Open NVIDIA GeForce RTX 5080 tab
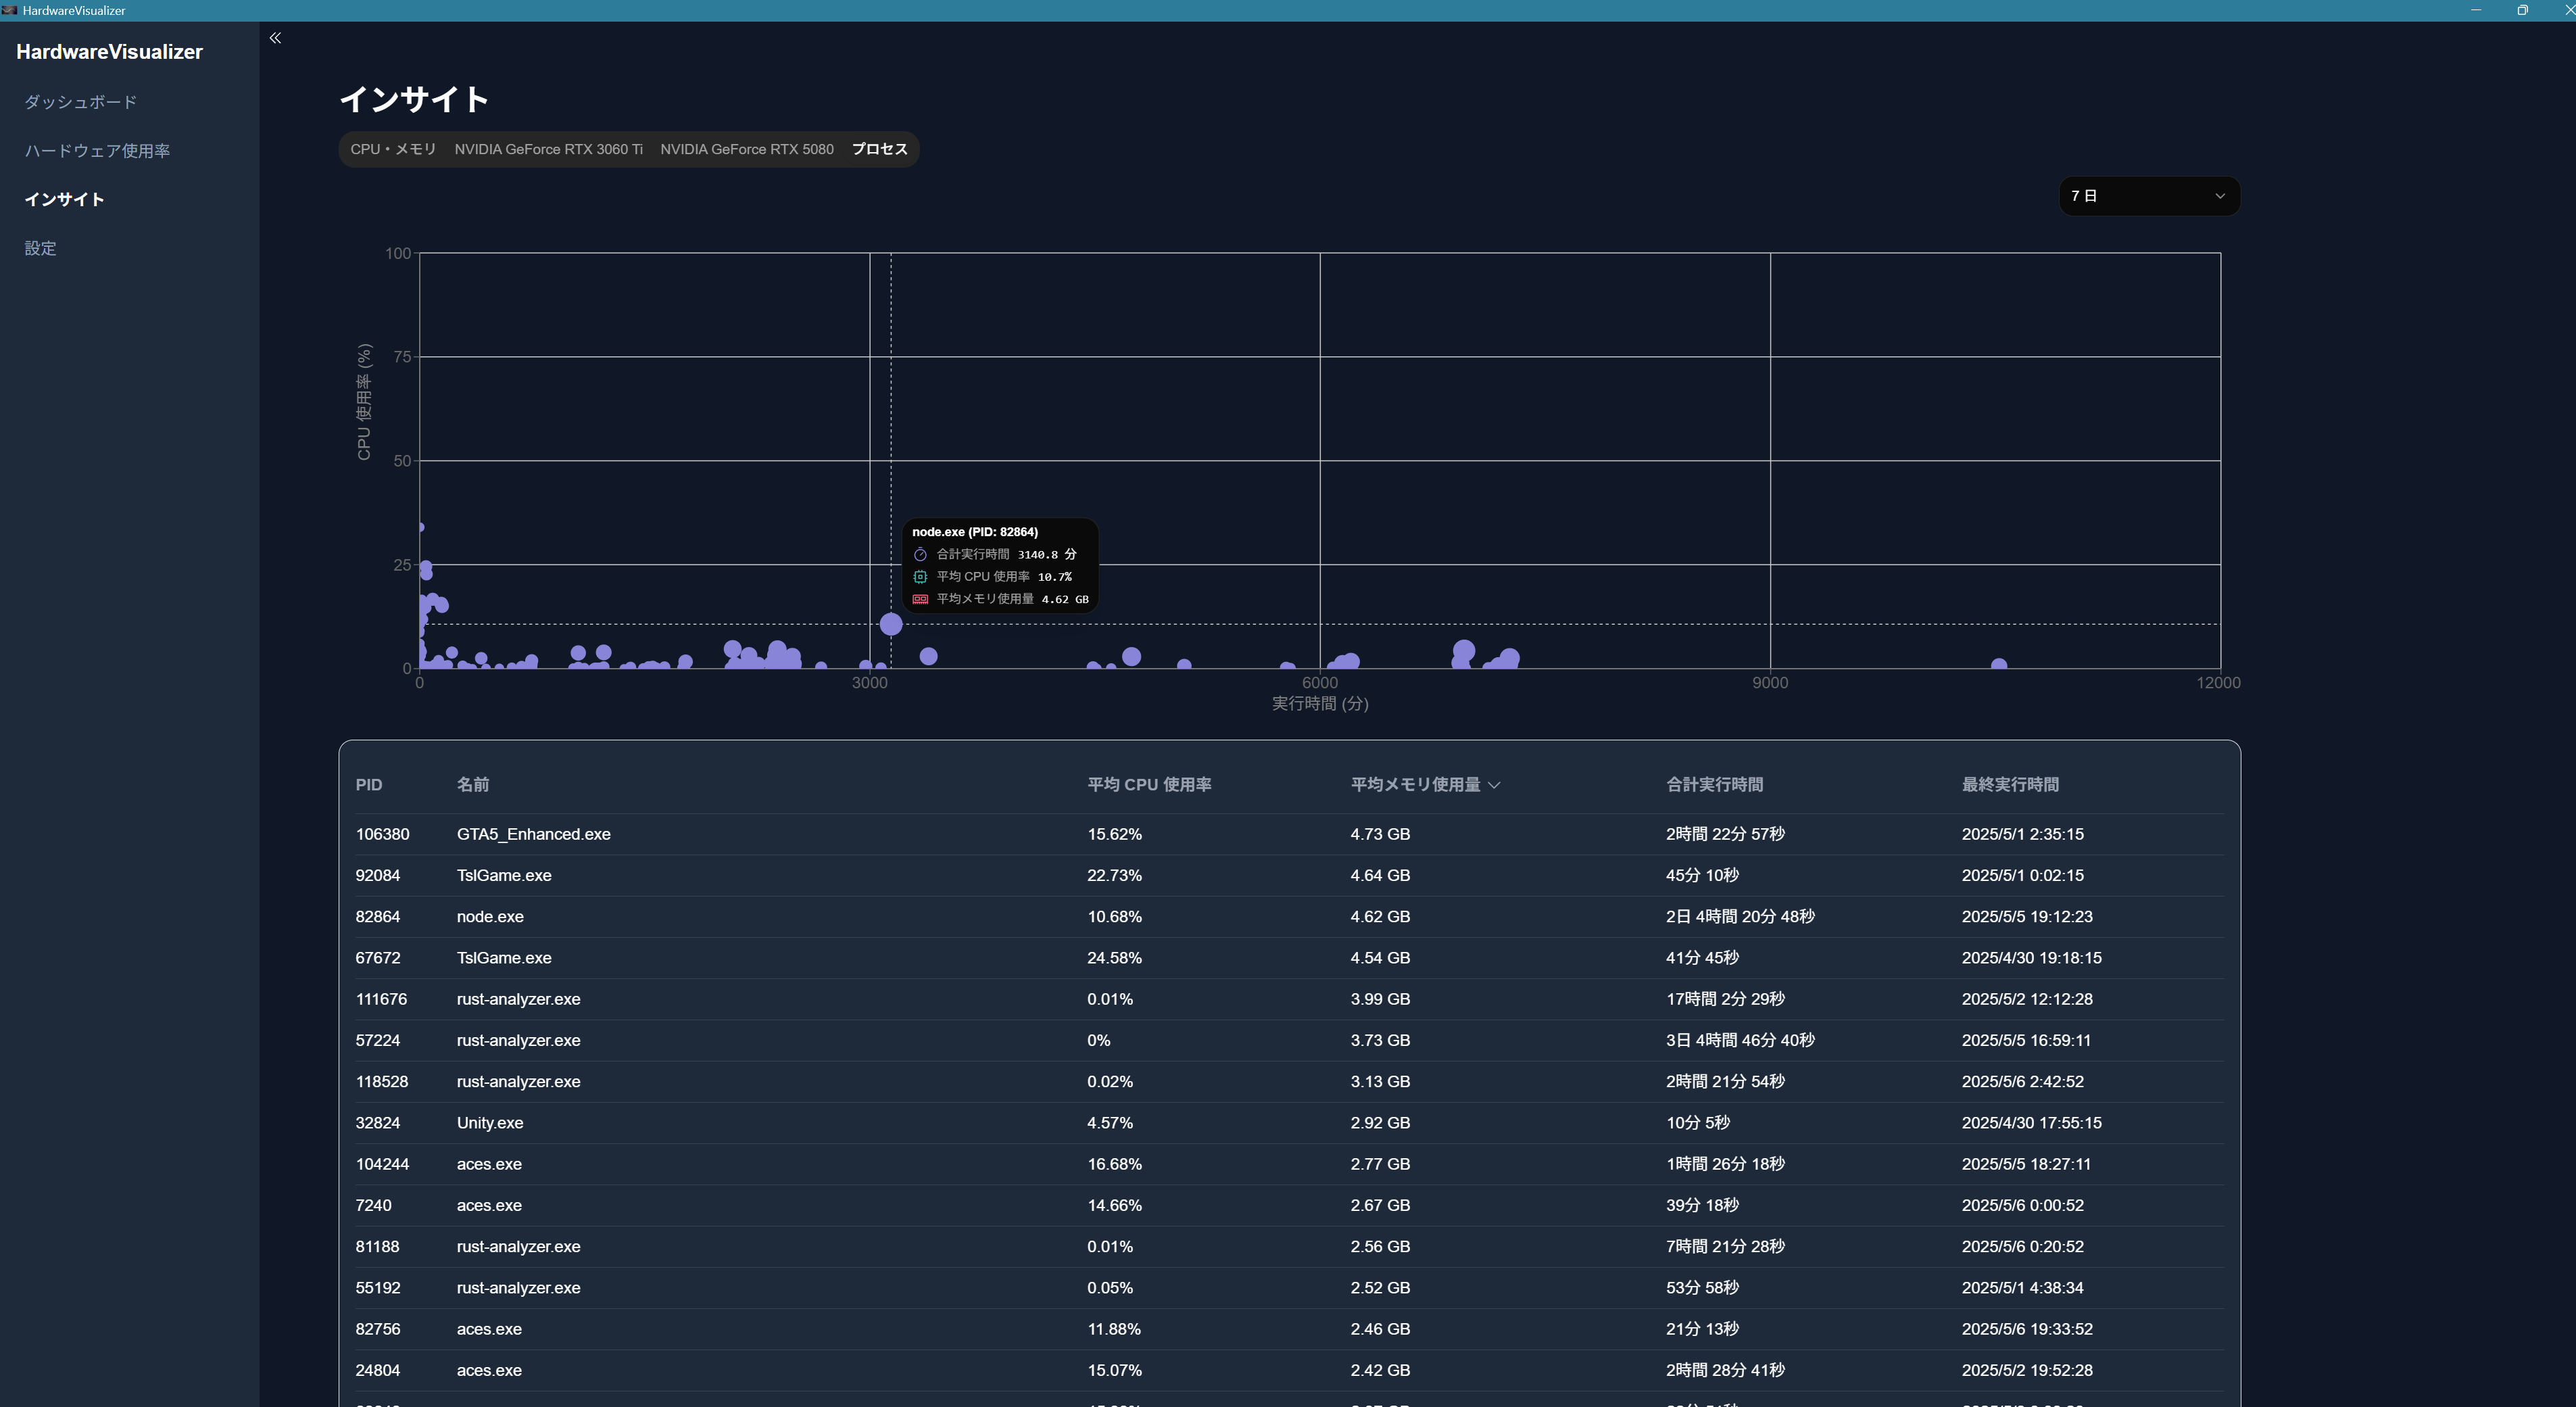This screenshot has width=2576, height=1407. 746,149
